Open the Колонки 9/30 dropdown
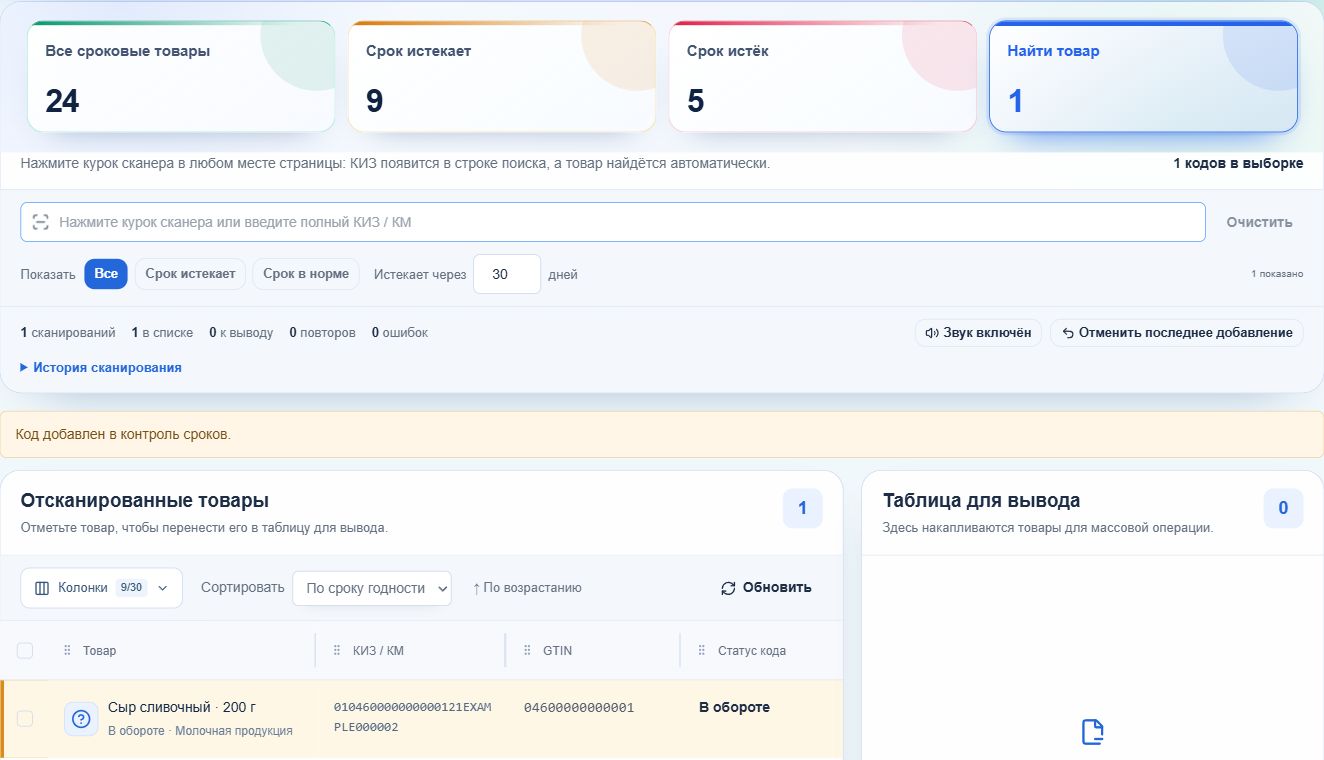This screenshot has height=760, width=1324. [101, 588]
